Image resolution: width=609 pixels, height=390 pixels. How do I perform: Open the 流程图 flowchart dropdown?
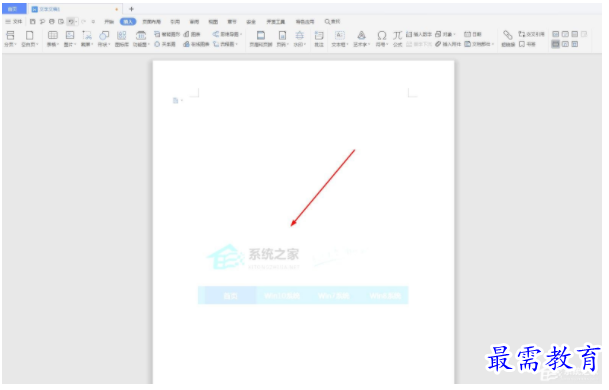[225, 44]
